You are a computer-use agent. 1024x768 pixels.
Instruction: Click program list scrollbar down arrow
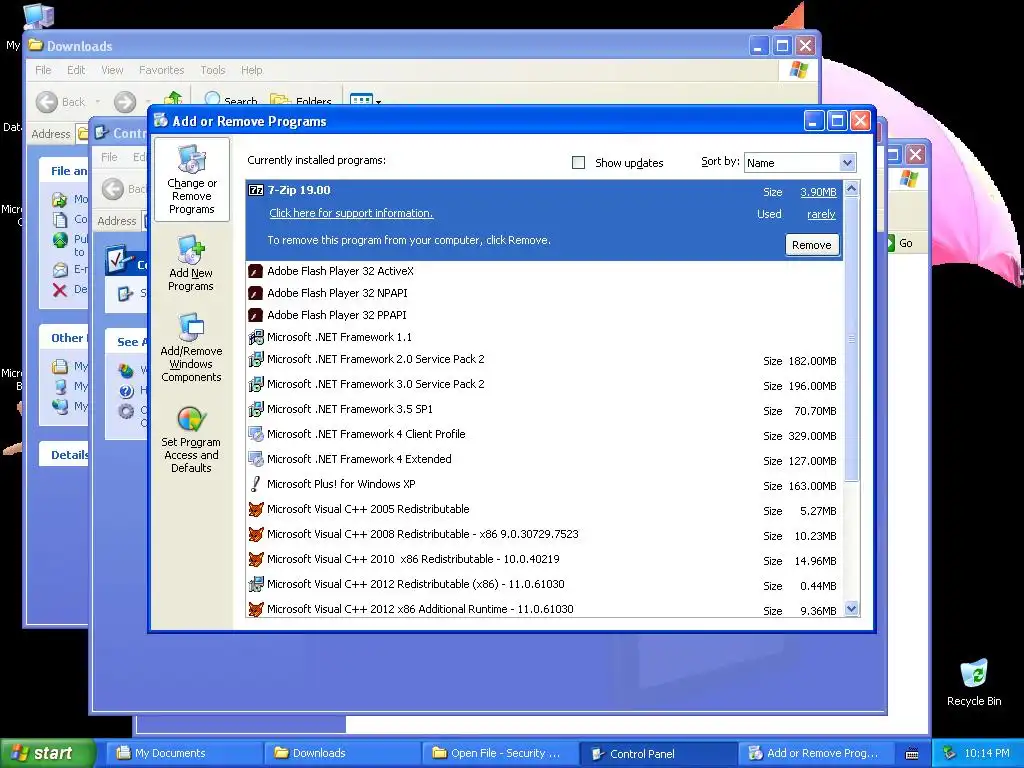click(851, 609)
